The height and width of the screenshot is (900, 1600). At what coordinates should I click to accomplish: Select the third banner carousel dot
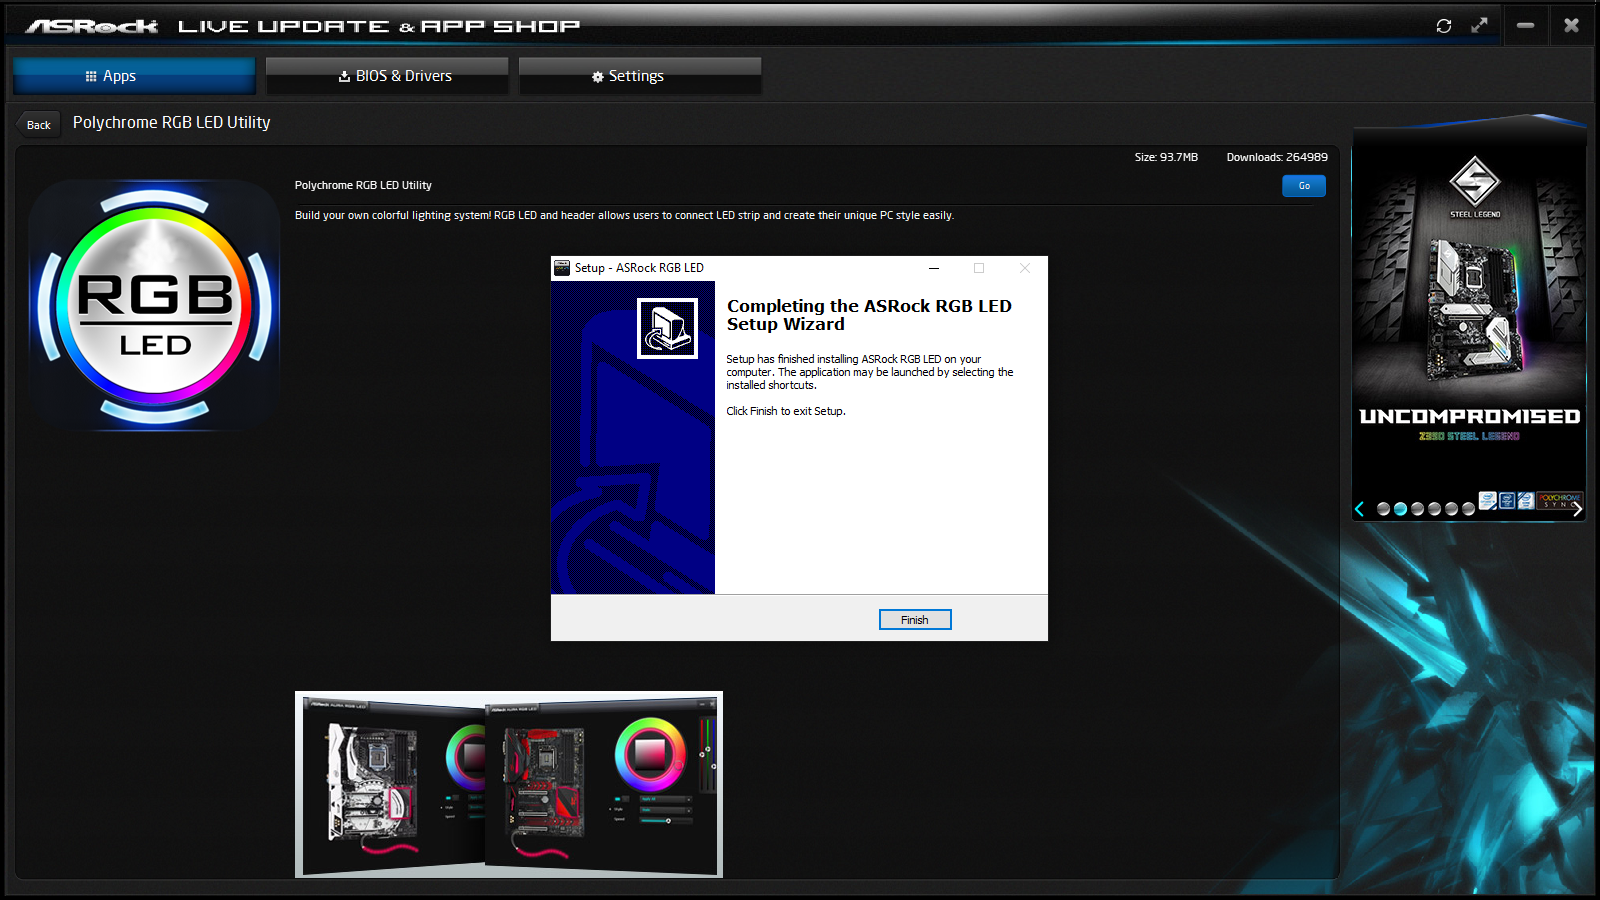[x=1417, y=509]
